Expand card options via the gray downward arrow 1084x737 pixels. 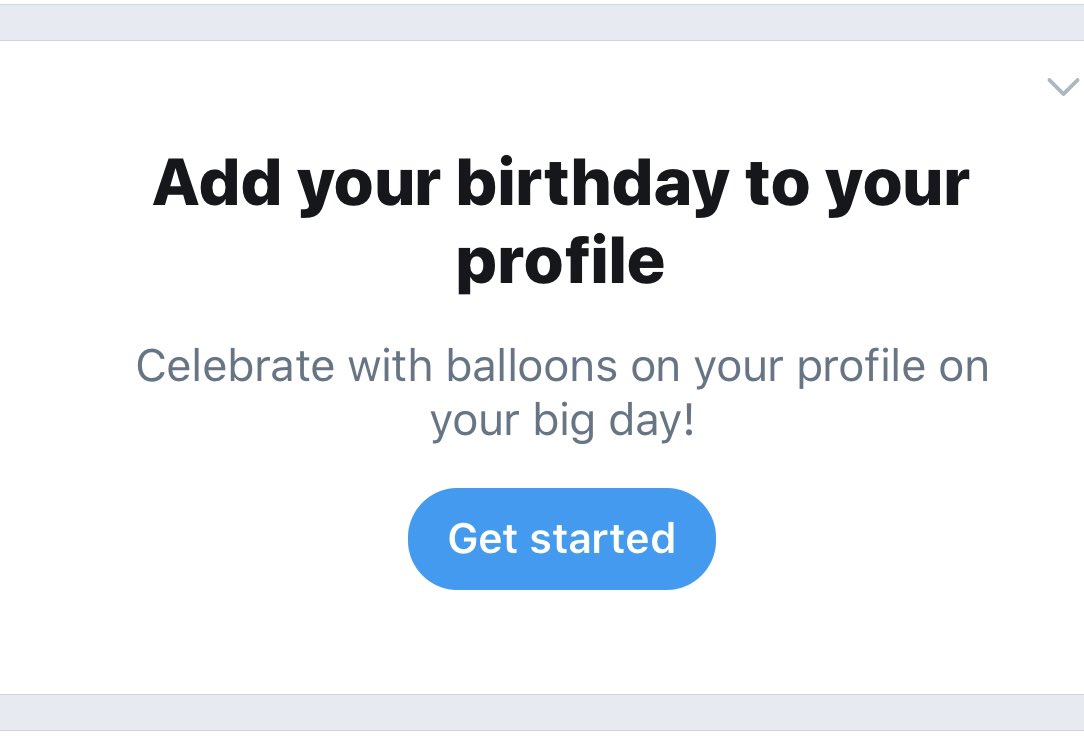tap(1063, 87)
